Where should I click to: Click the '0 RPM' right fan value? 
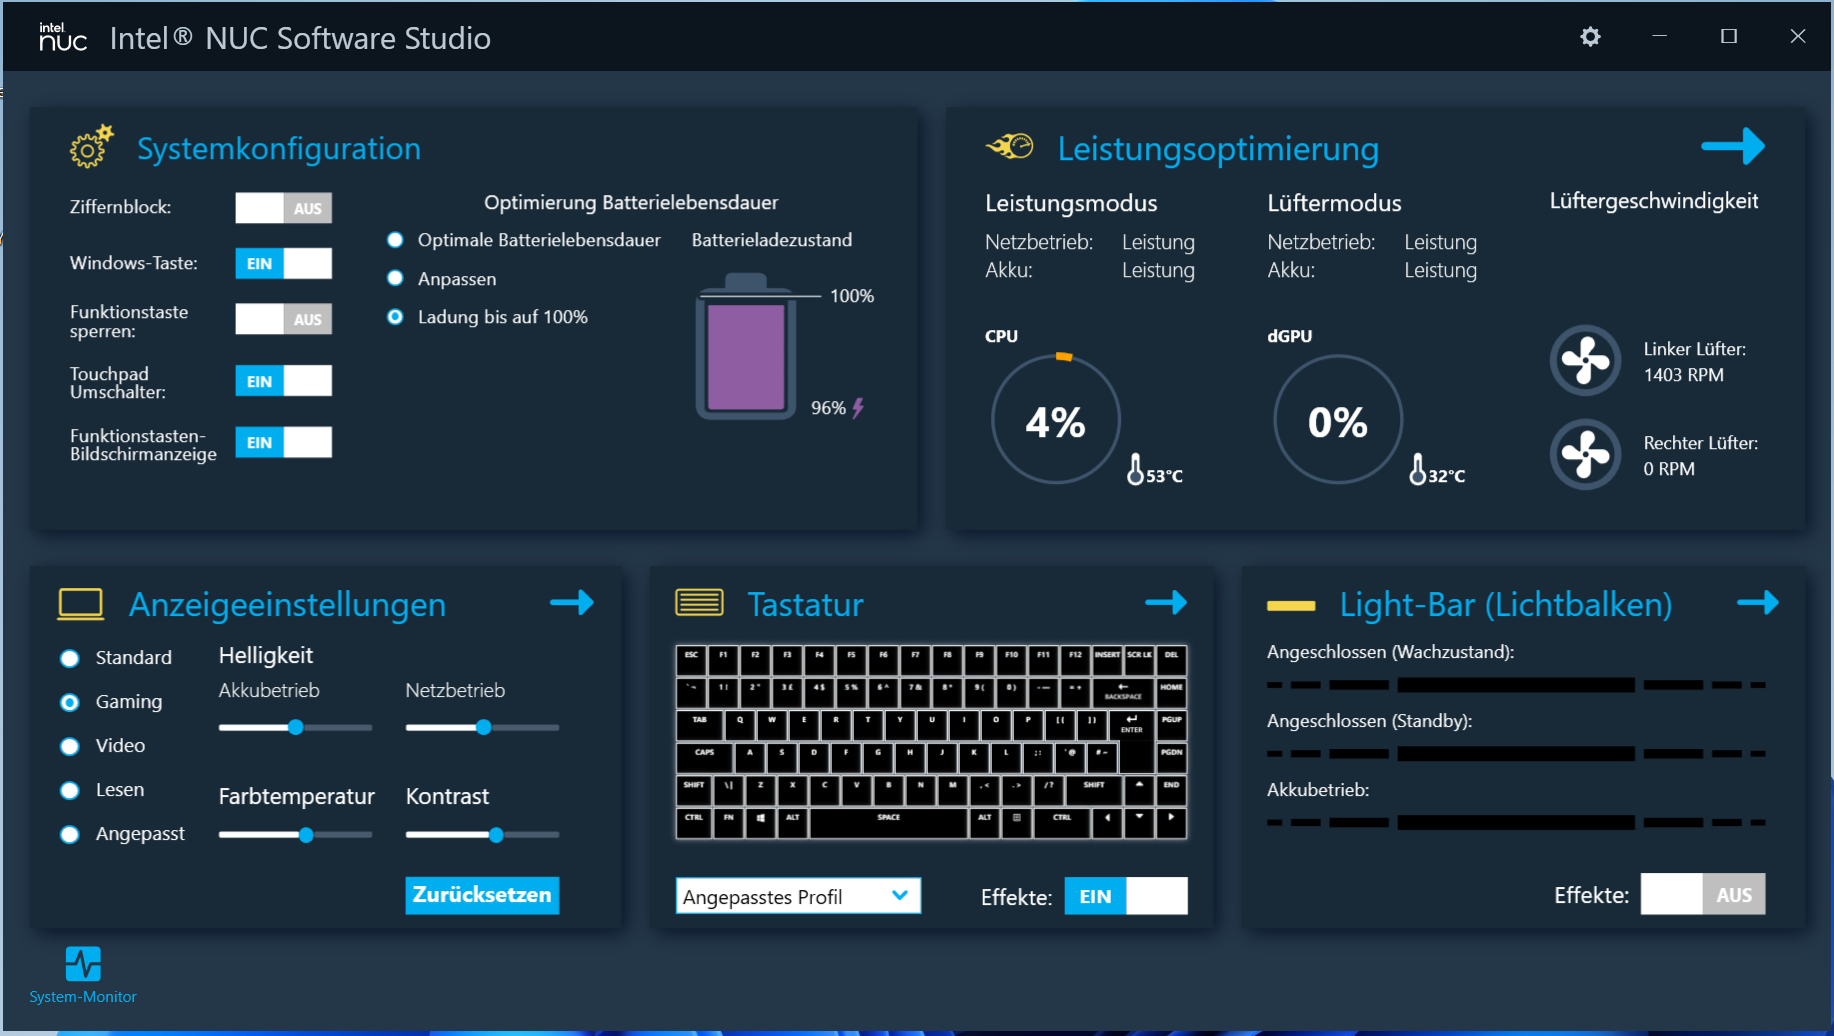(1669, 469)
